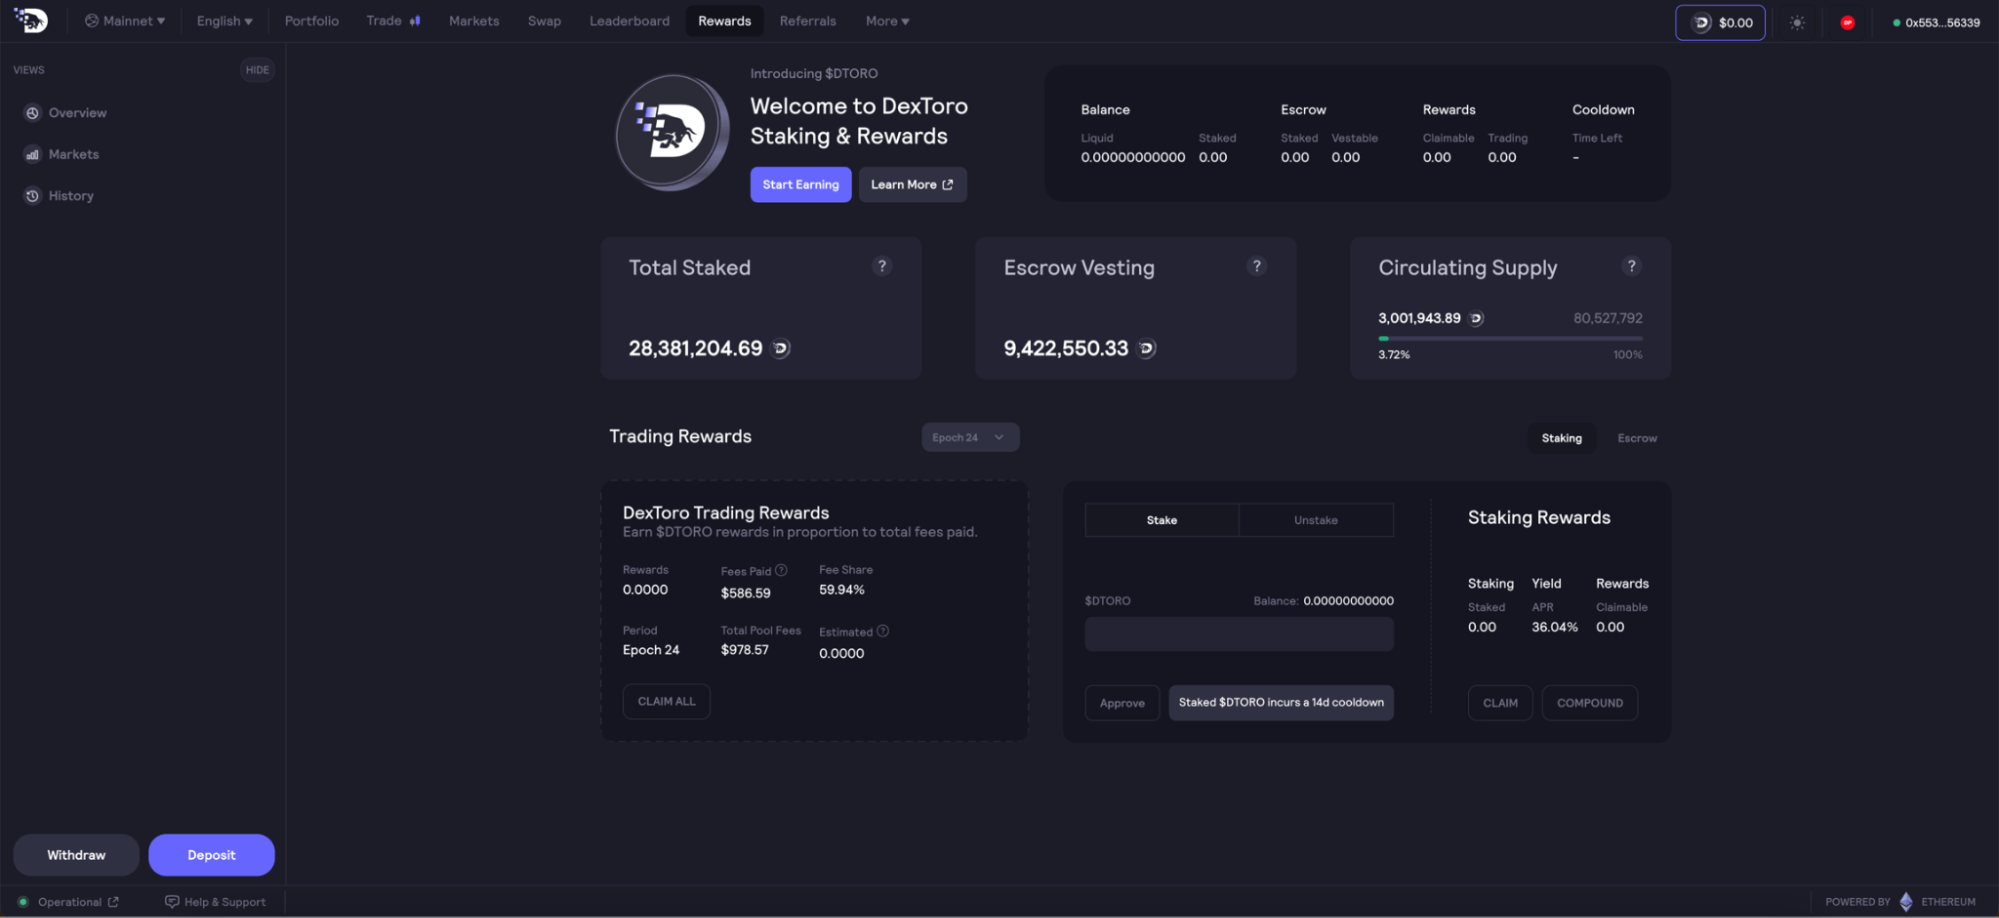The width and height of the screenshot is (1999, 918).
Task: Open the Epoch 24 dropdown
Action: (x=970, y=437)
